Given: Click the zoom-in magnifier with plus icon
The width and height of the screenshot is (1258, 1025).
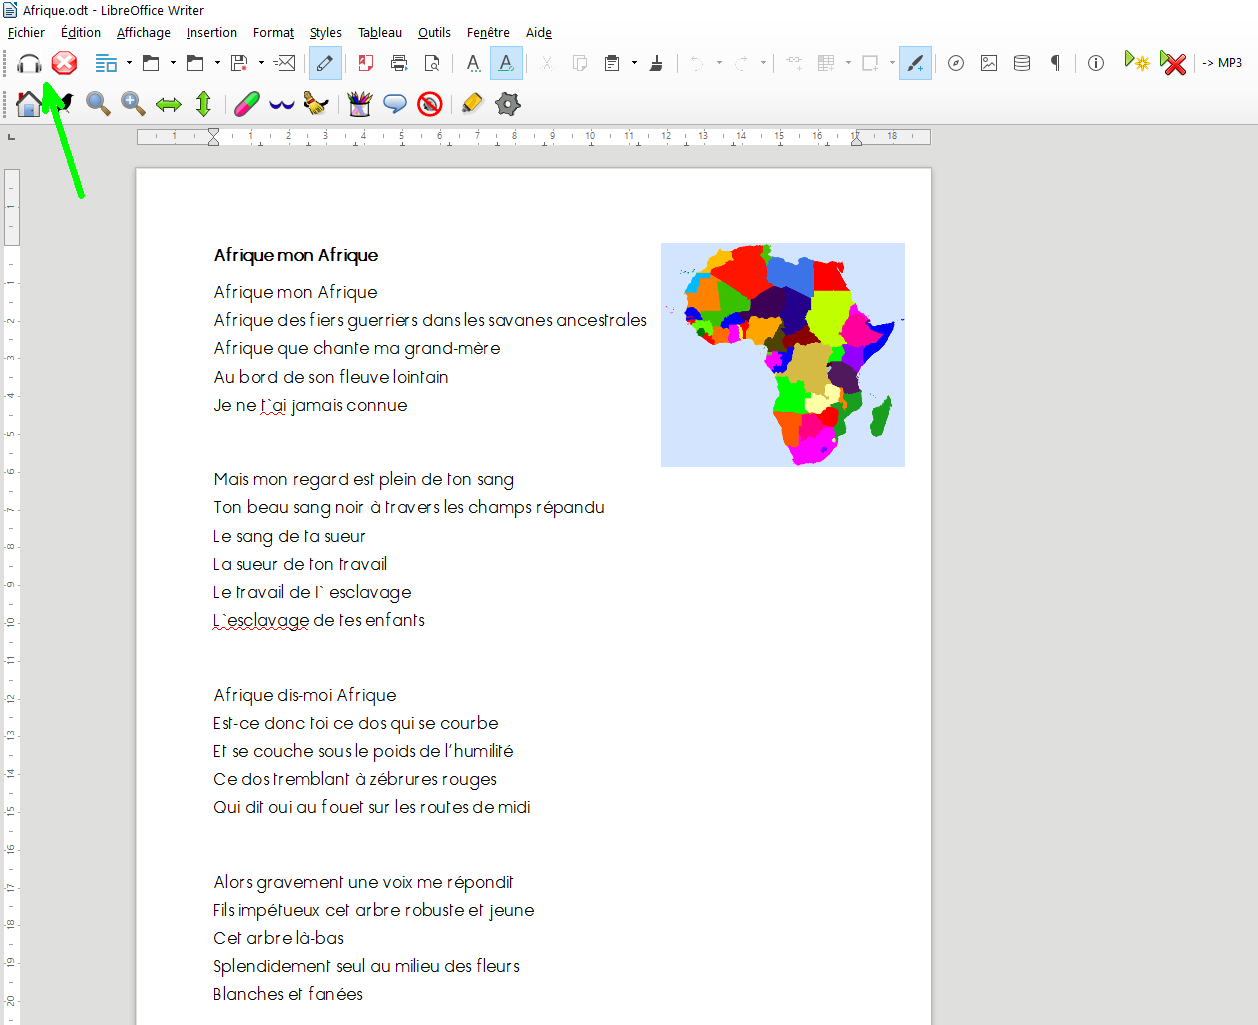Looking at the screenshot, I should point(133,103).
